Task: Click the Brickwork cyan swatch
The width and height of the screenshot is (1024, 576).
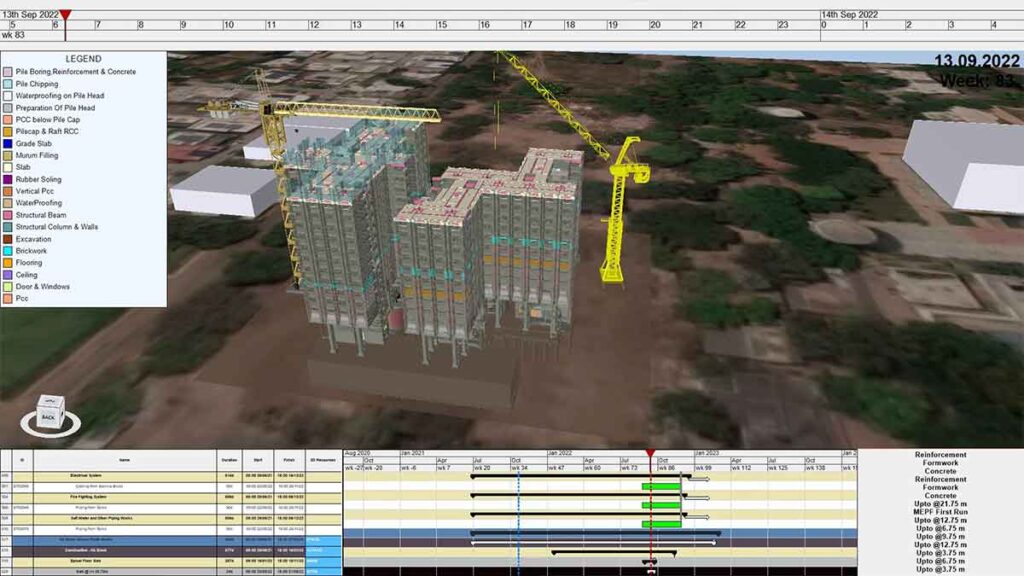Action: [8, 251]
